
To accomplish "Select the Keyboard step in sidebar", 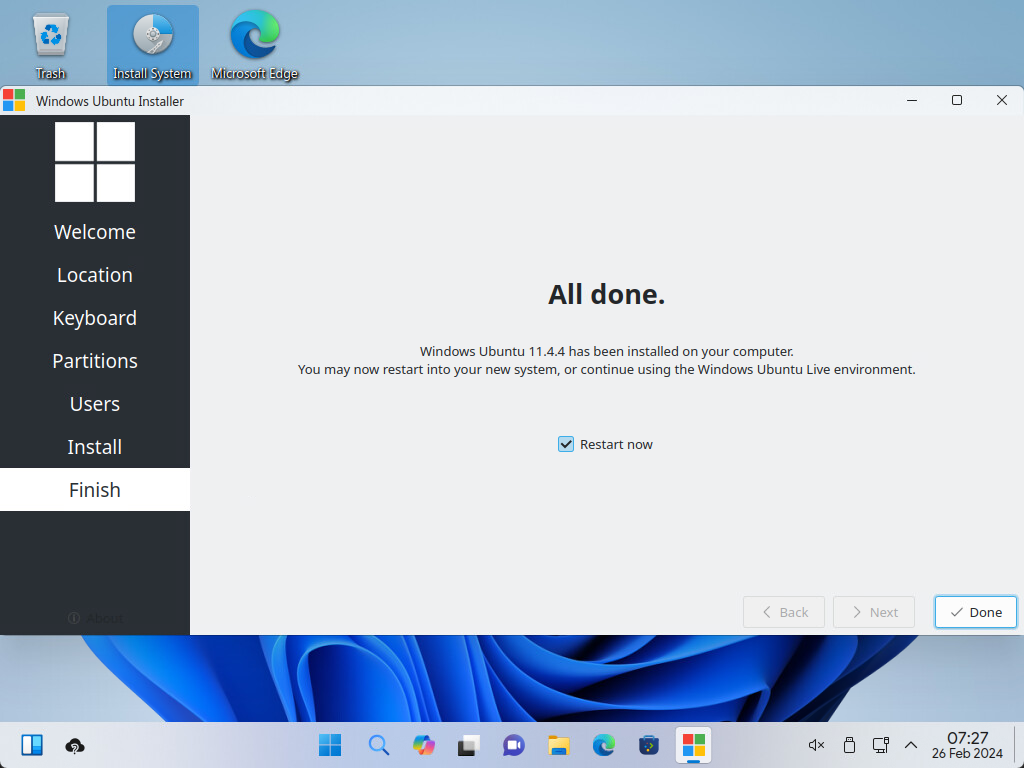I will 95,318.
